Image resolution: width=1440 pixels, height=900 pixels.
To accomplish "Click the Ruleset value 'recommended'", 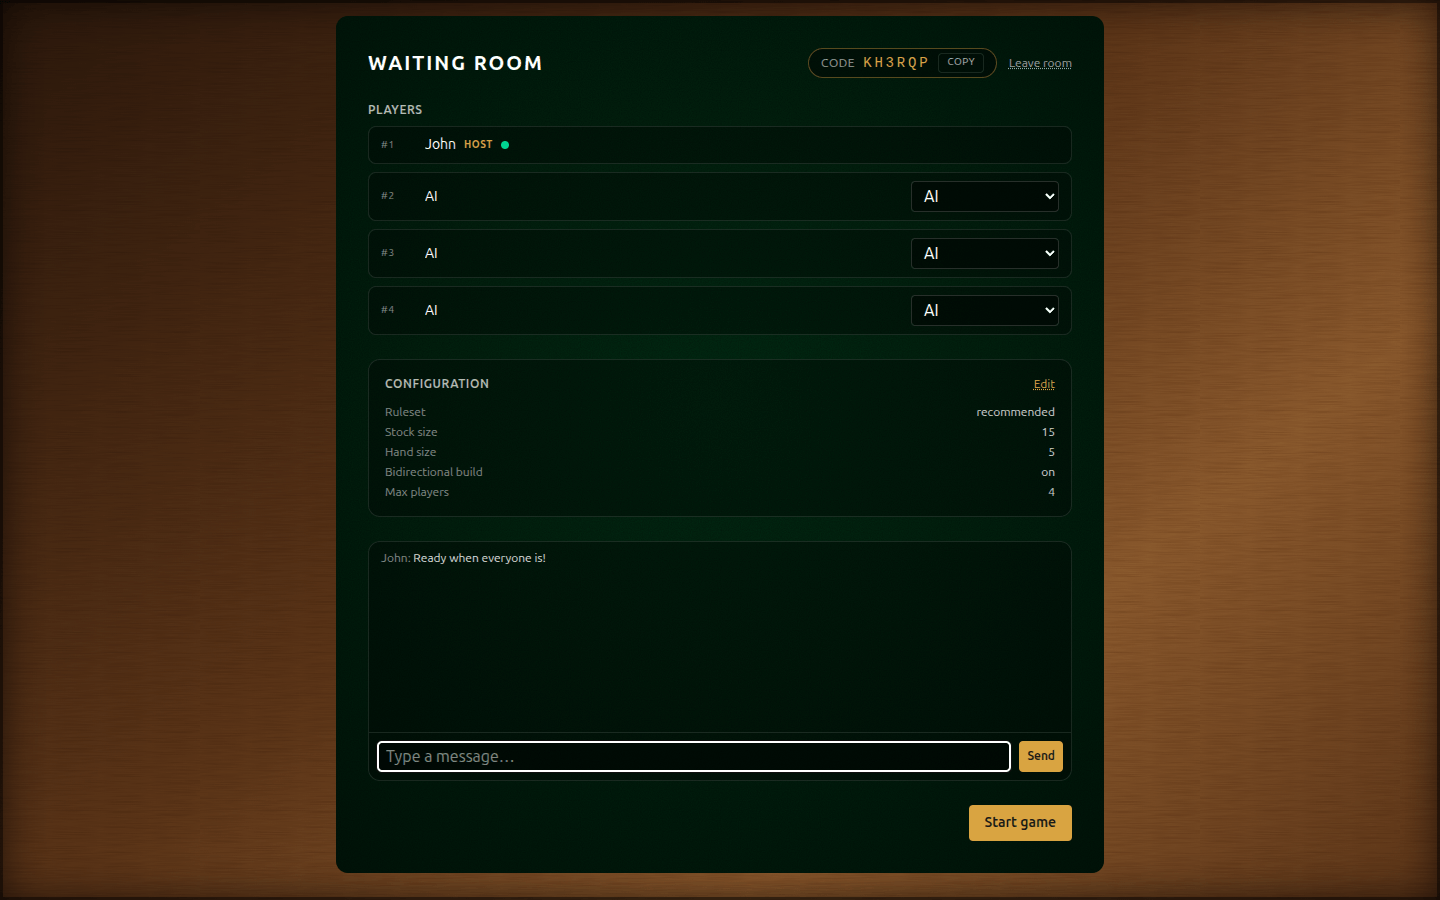I will (1015, 411).
